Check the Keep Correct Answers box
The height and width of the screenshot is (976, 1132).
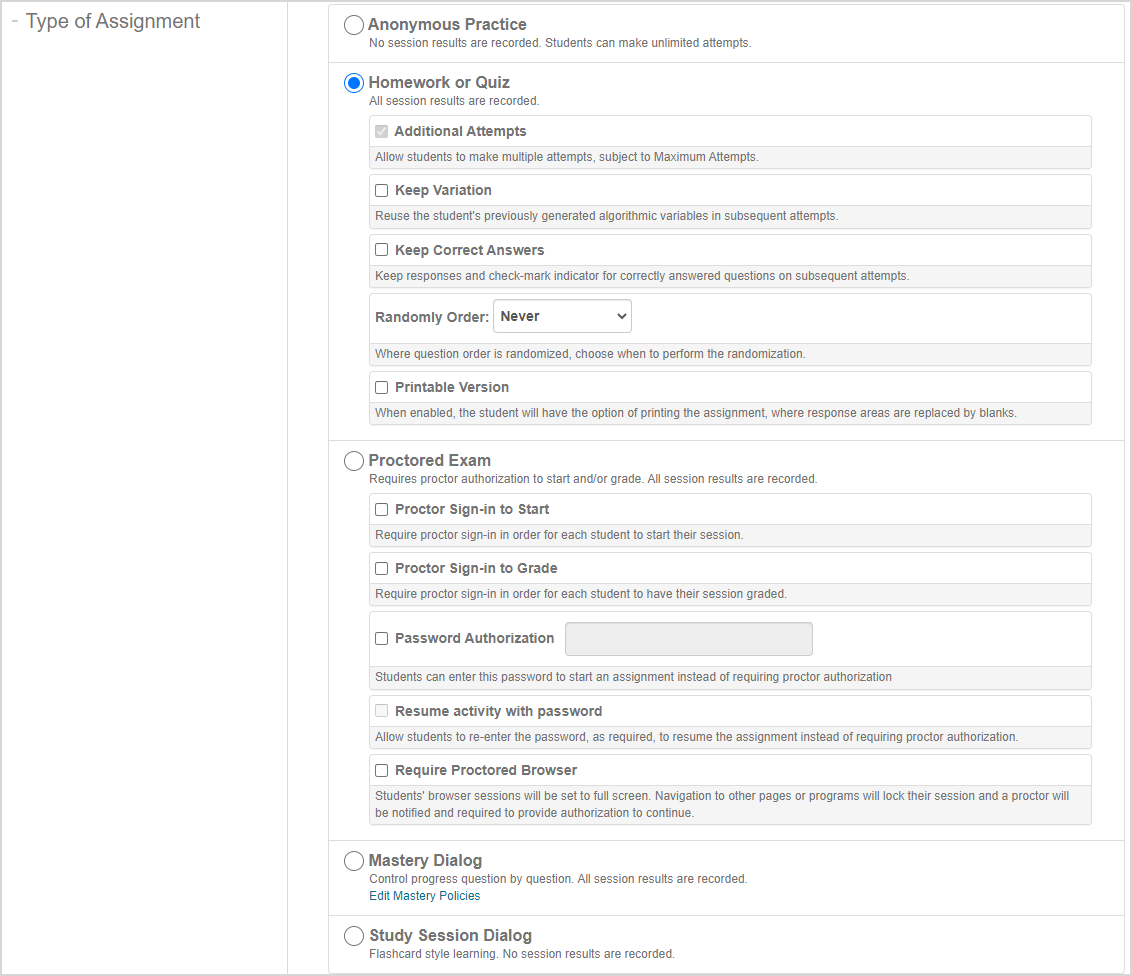[382, 250]
